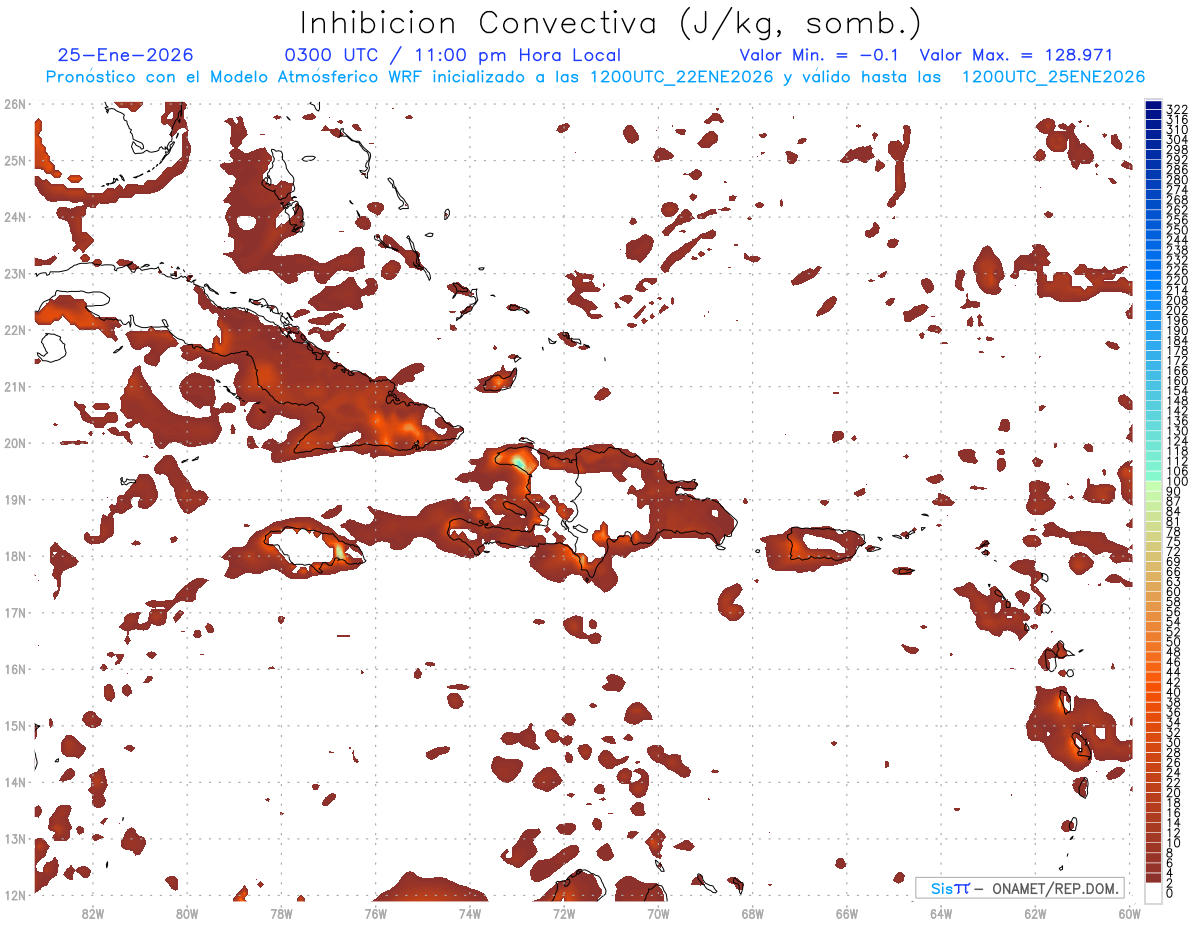Click the 21N latitude label
The height and width of the screenshot is (927, 1200).
pyautogui.click(x=15, y=386)
